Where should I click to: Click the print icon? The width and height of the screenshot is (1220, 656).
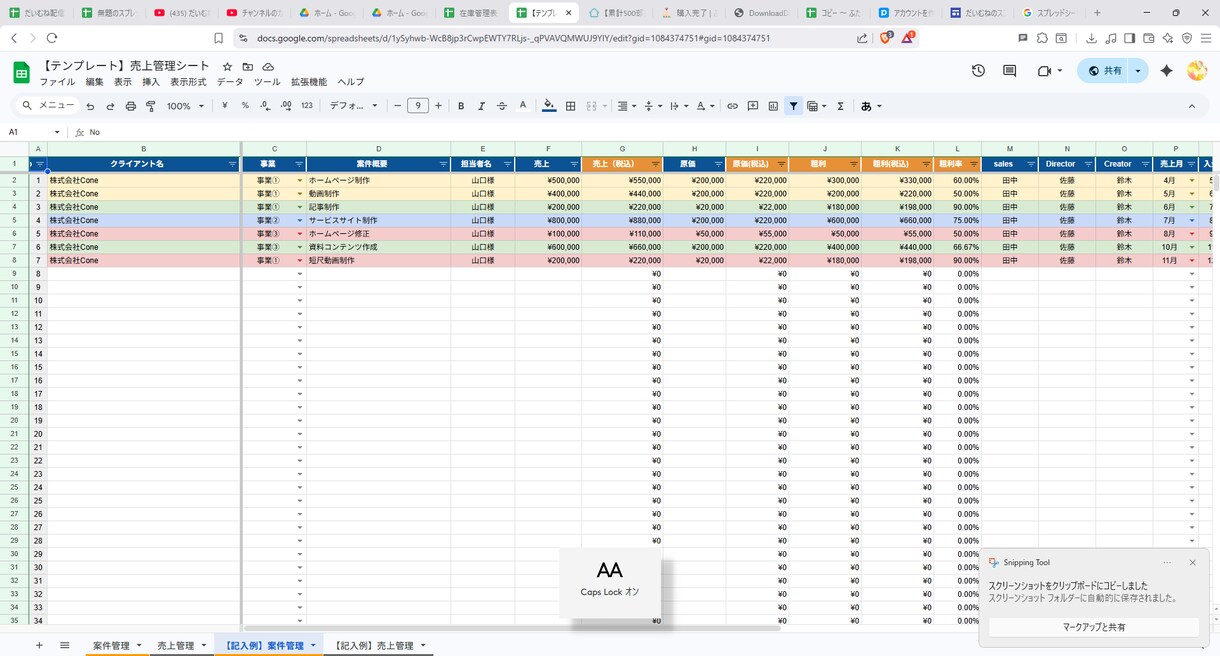coord(130,106)
